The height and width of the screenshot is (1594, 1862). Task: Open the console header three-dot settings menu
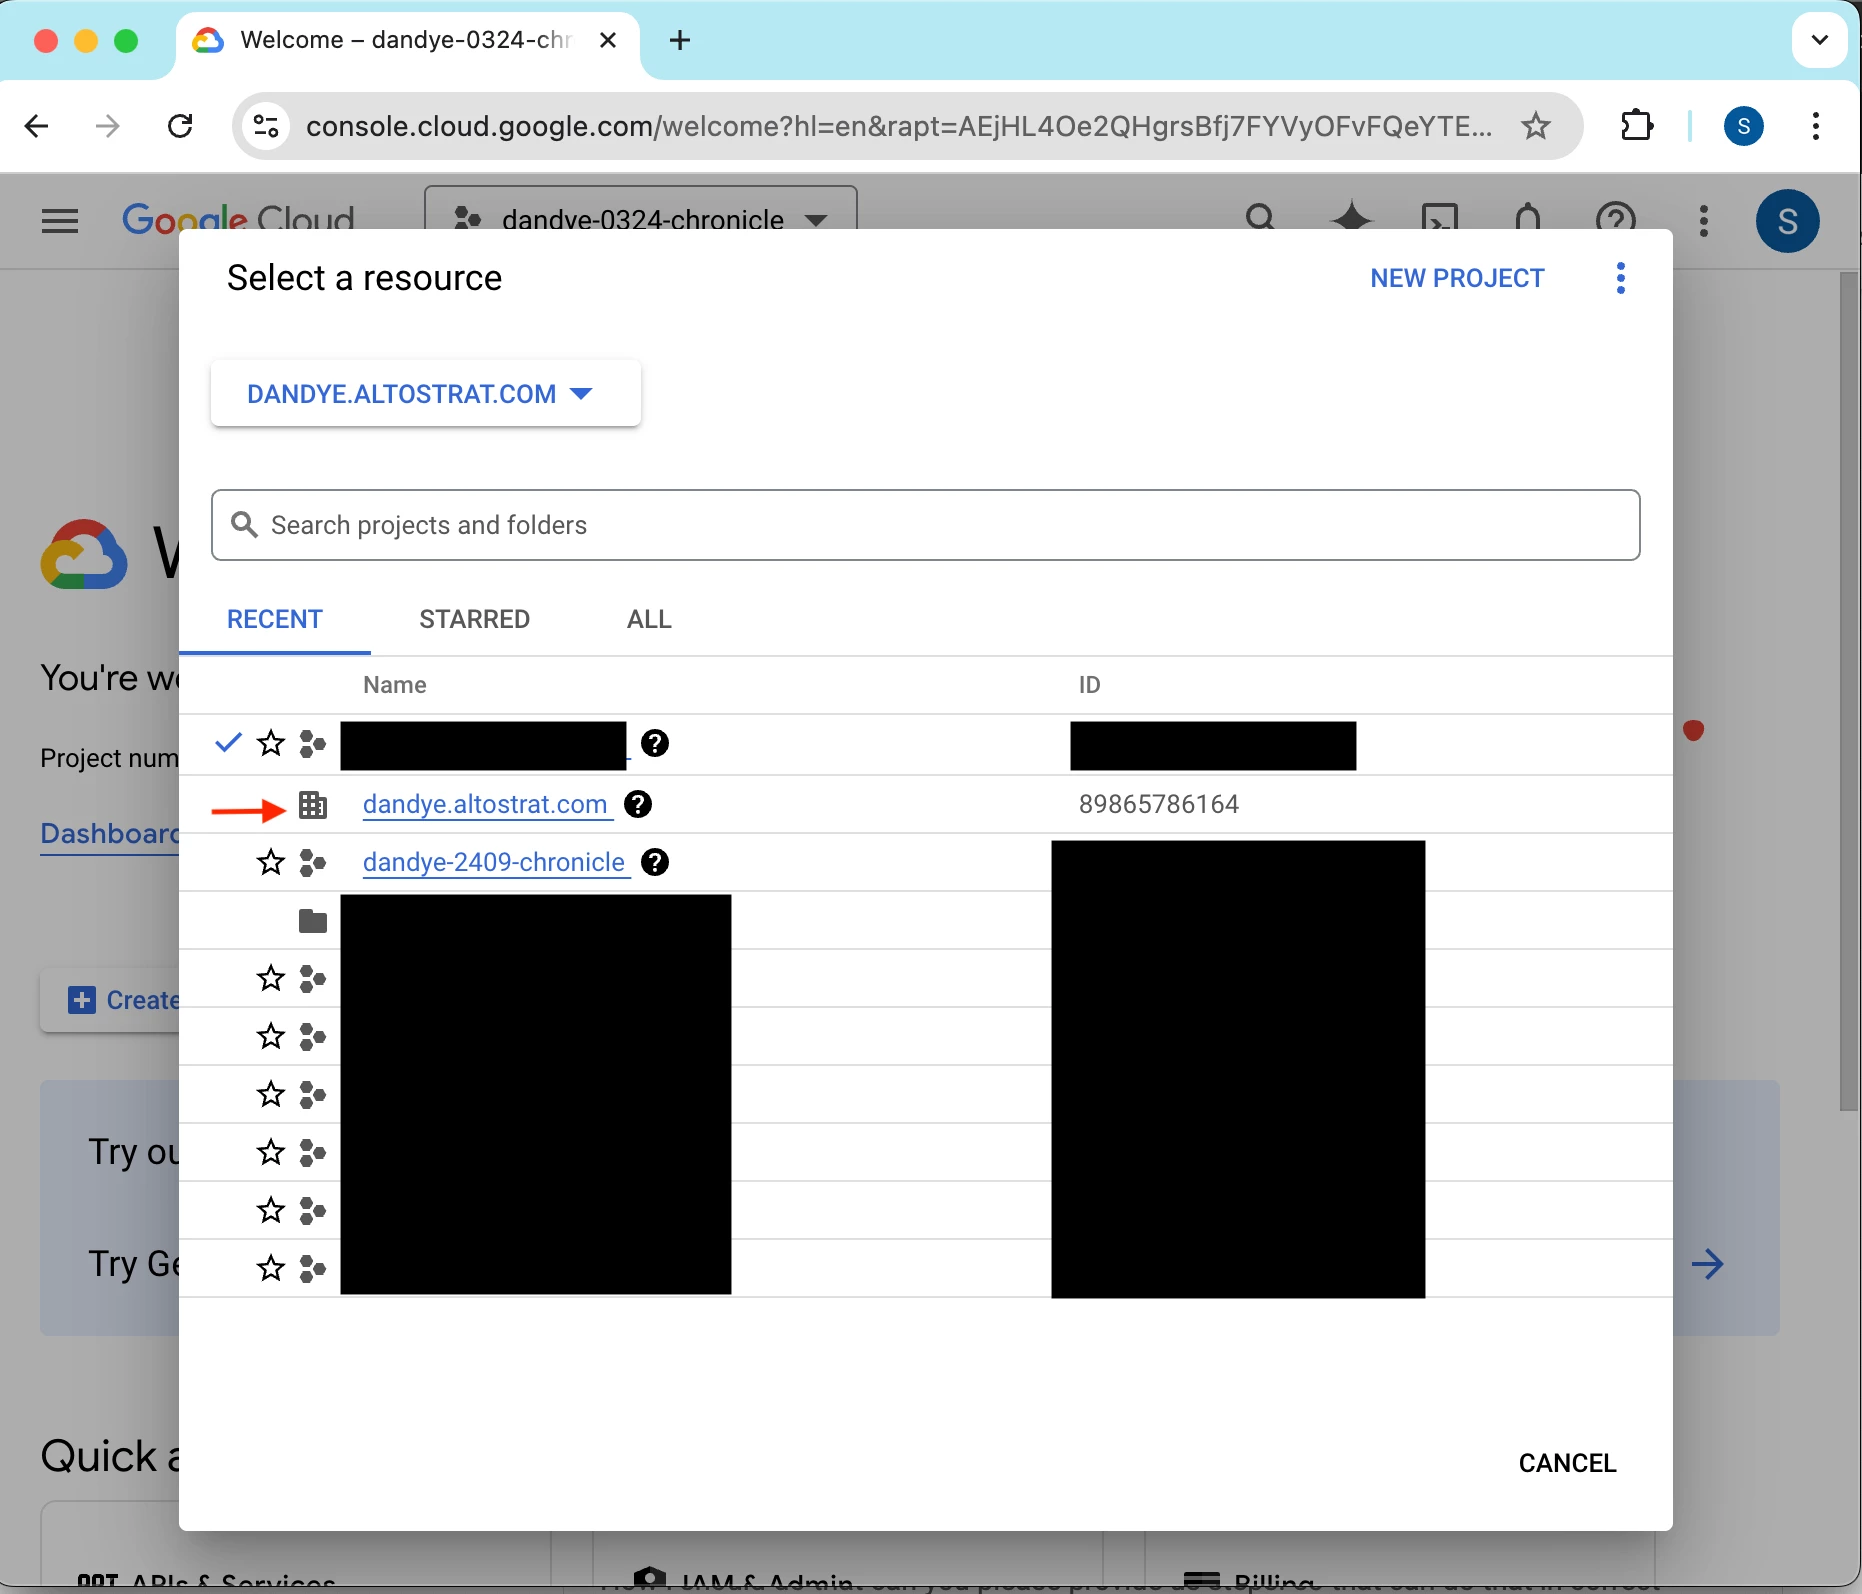[x=1704, y=221]
